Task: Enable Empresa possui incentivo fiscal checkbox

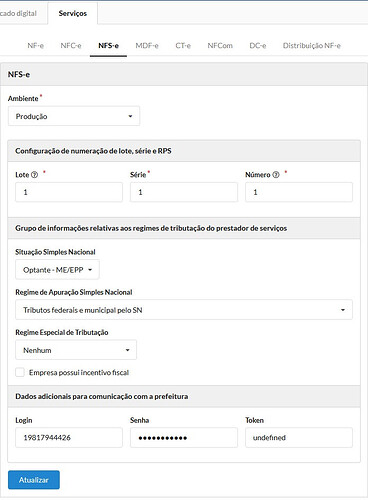Action: point(20,372)
